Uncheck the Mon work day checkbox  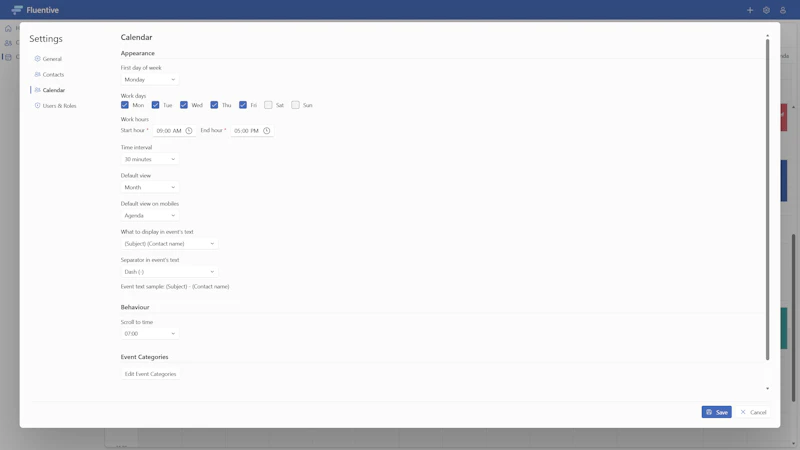coord(124,105)
